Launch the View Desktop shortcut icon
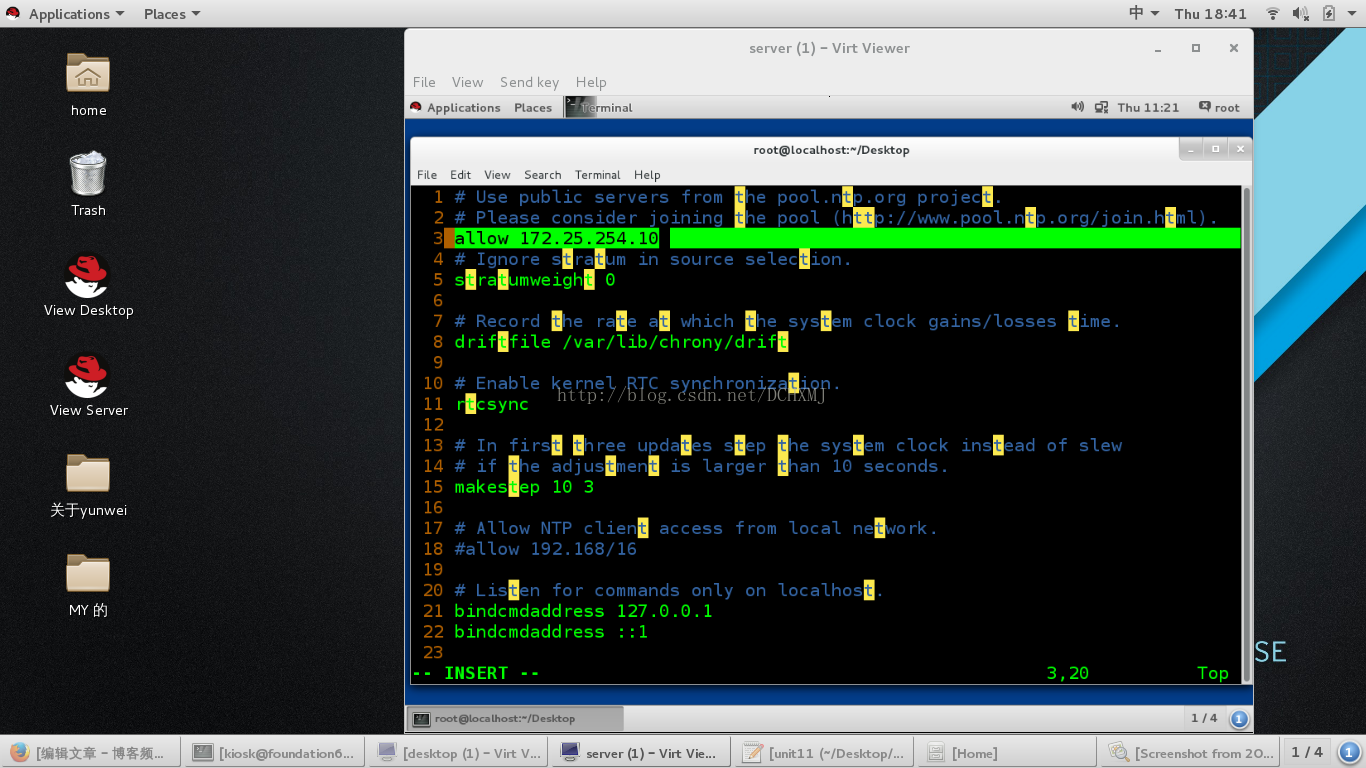 88,275
